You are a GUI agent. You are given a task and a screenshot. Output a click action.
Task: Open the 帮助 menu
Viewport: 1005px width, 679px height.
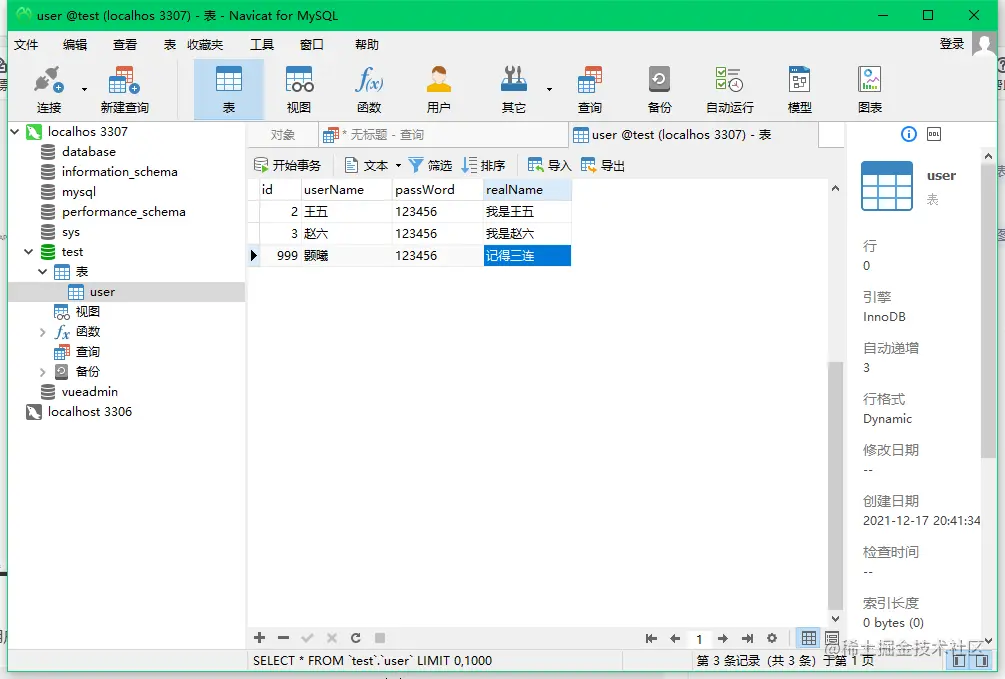pos(367,44)
